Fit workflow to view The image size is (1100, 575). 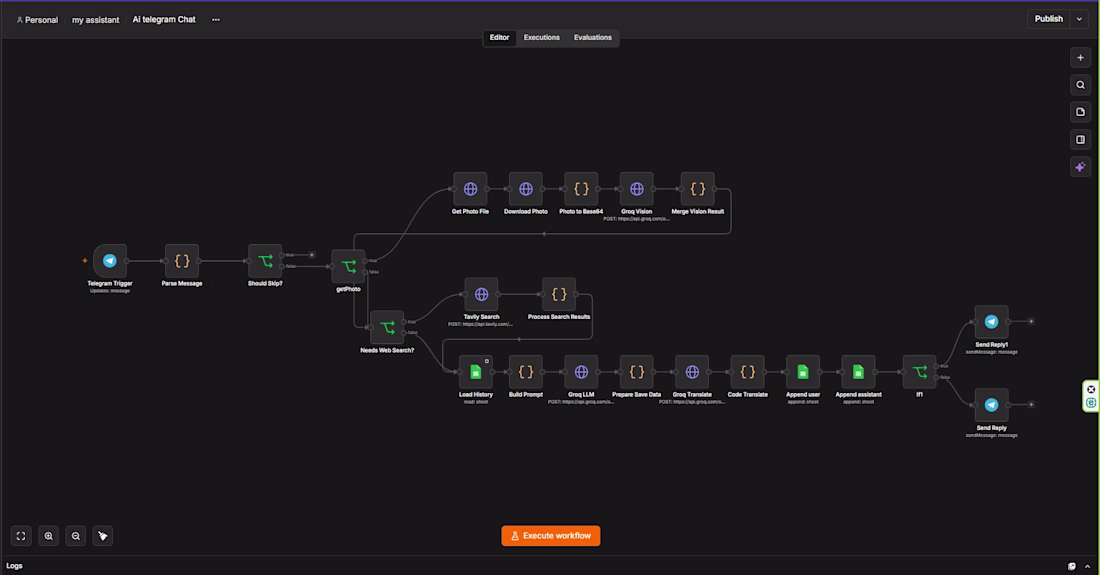click(x=21, y=536)
